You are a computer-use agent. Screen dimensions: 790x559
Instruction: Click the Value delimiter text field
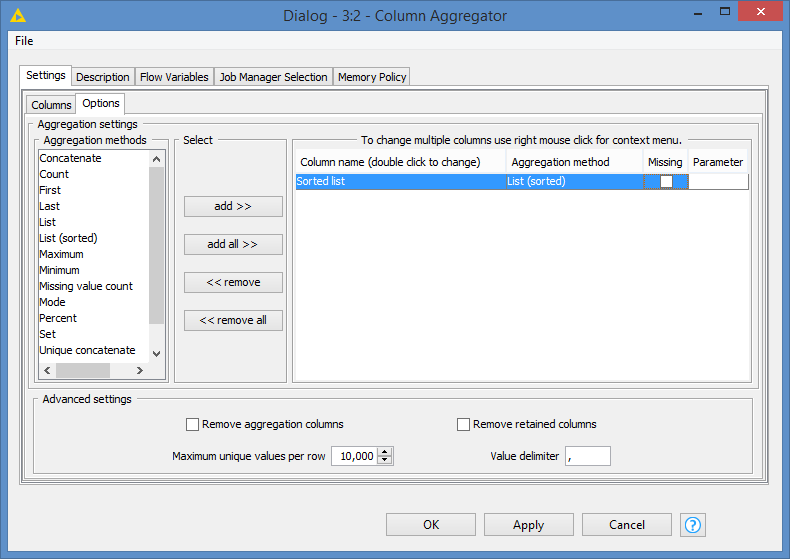(x=587, y=456)
